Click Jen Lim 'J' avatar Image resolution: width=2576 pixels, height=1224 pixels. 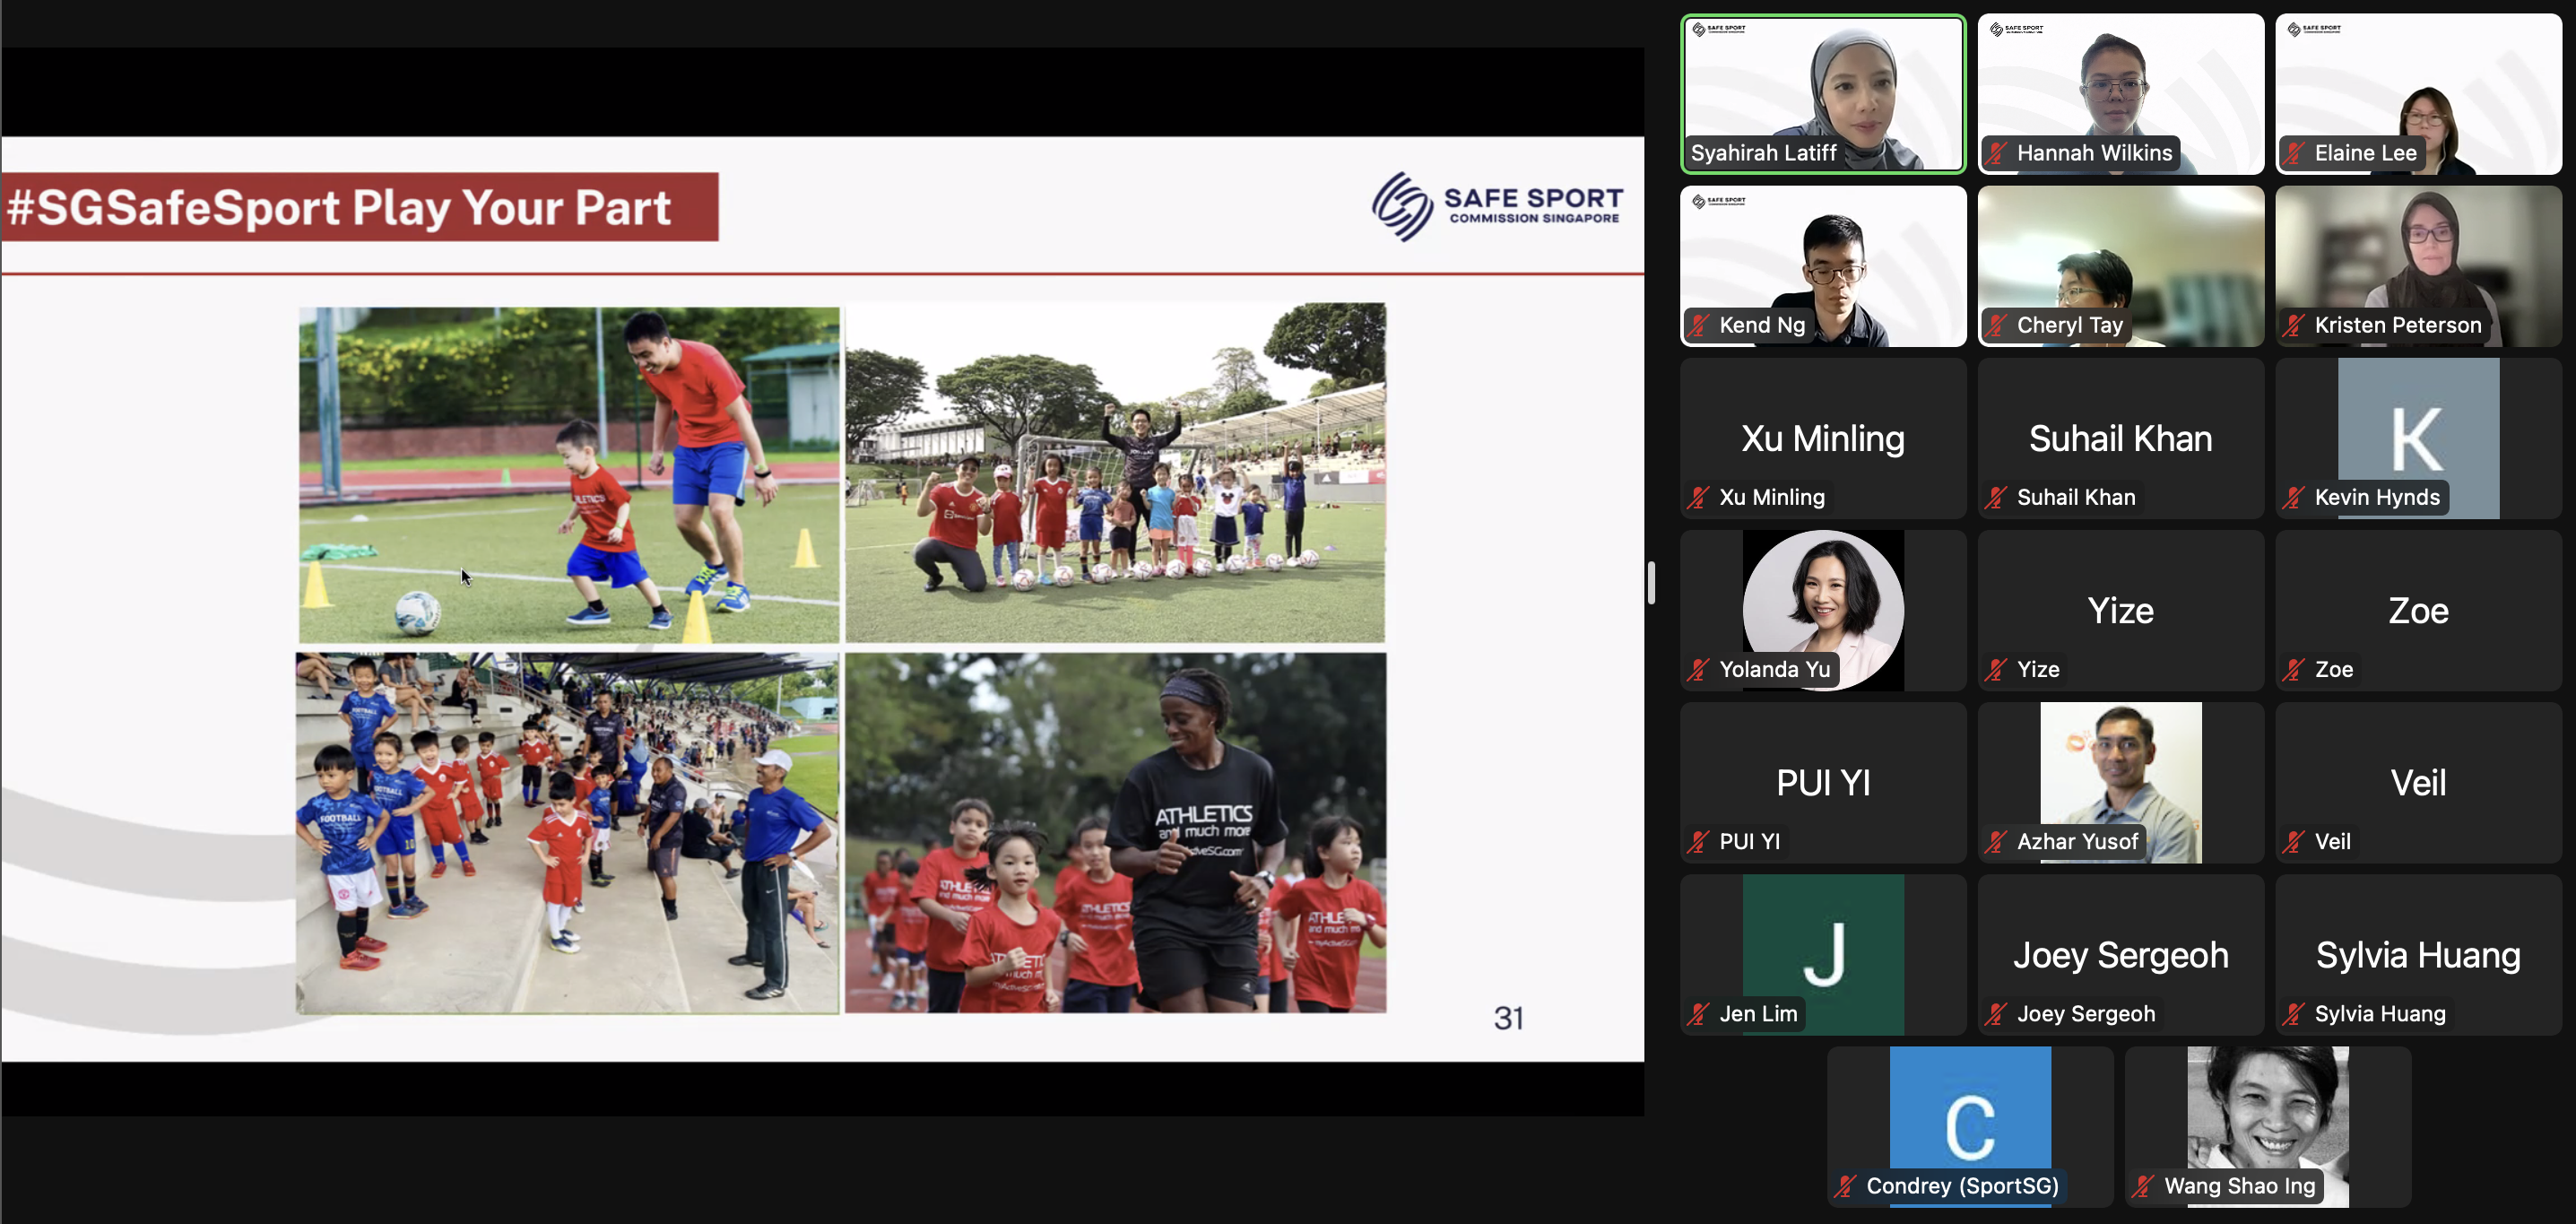tap(1823, 954)
